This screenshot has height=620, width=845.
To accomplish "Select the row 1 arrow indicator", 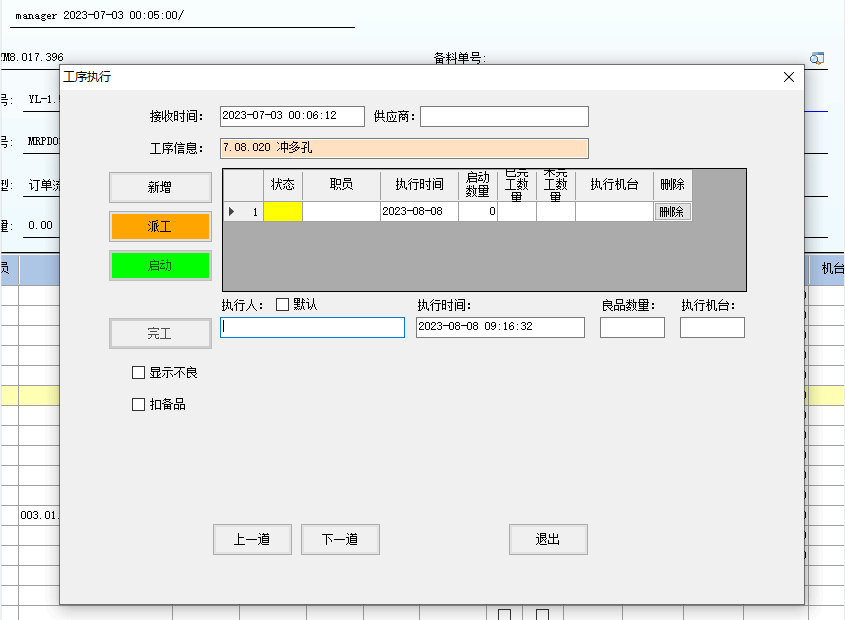I will pos(233,212).
